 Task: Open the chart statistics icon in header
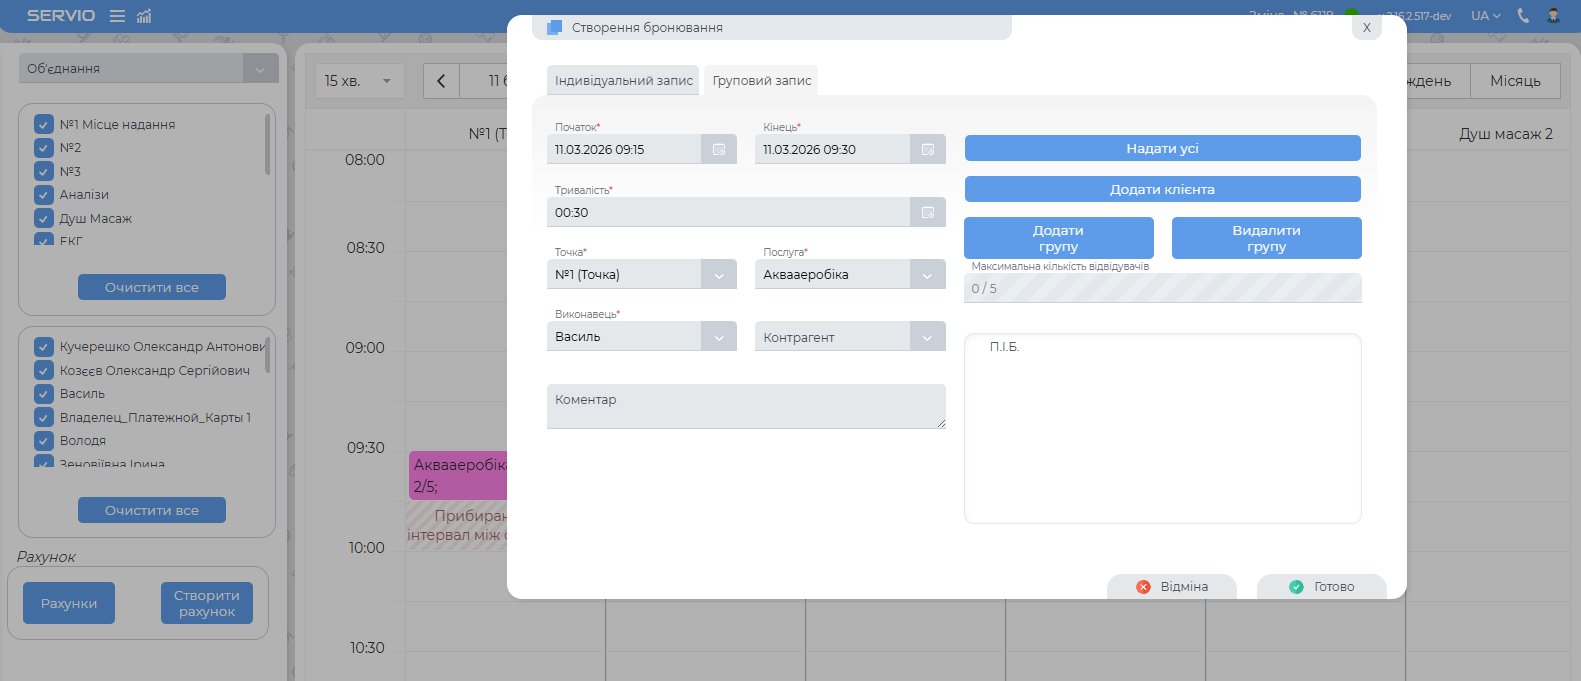[x=144, y=16]
